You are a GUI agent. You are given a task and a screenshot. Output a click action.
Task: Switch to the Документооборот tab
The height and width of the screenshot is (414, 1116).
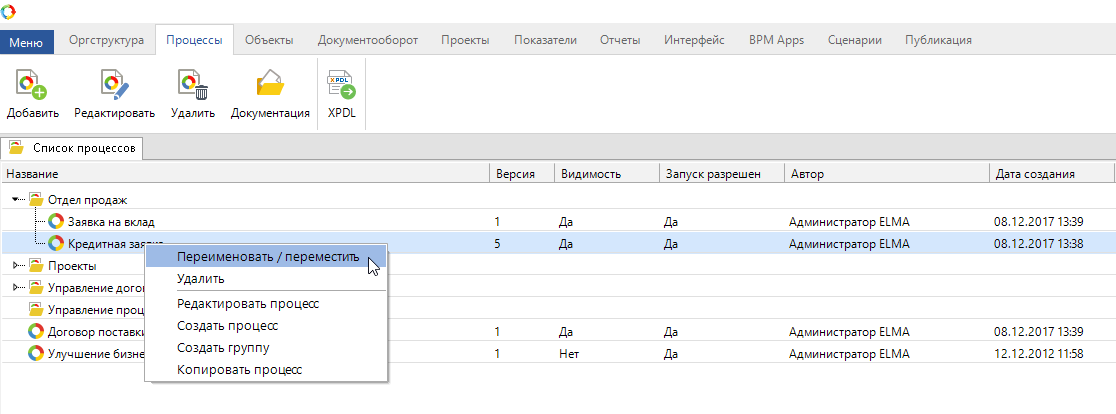click(x=367, y=40)
